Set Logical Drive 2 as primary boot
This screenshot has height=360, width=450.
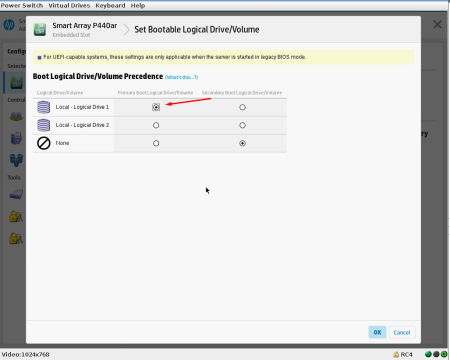tap(156, 125)
